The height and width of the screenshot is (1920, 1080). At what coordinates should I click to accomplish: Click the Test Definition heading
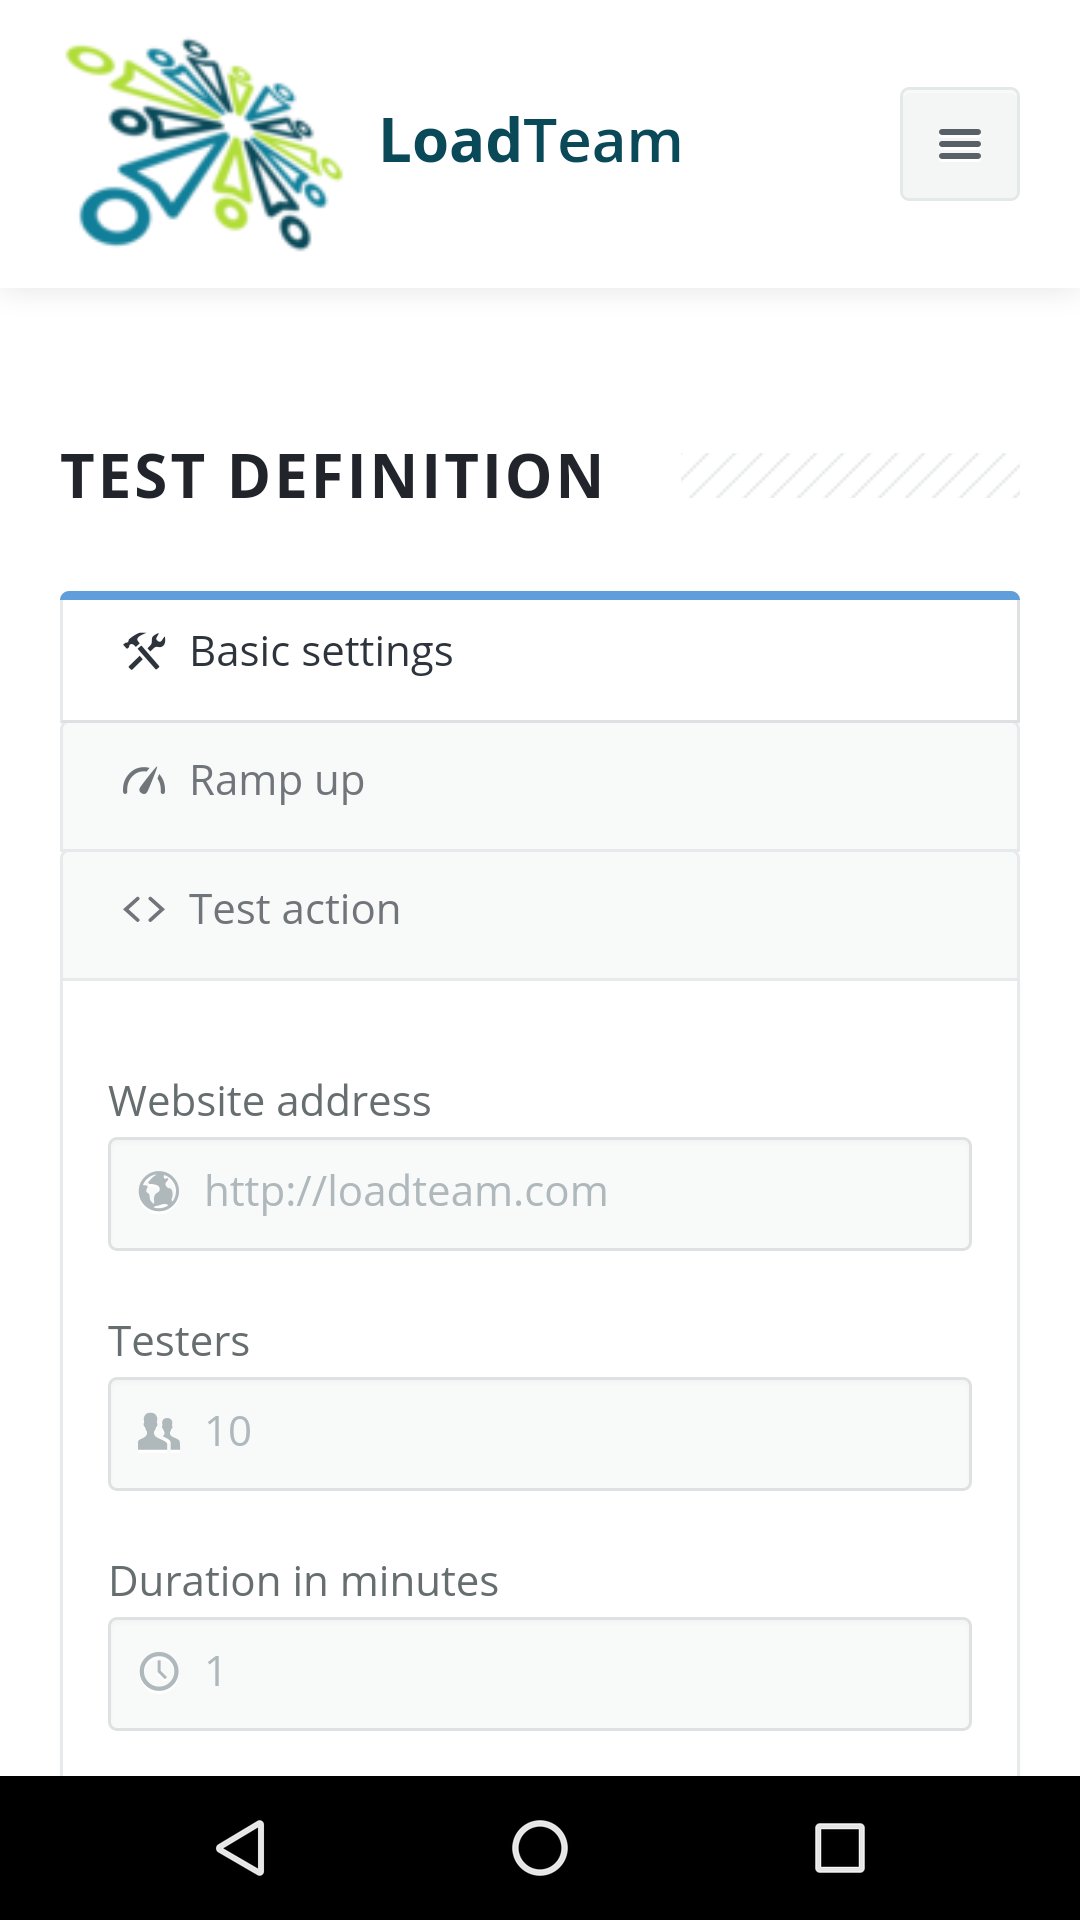click(333, 476)
